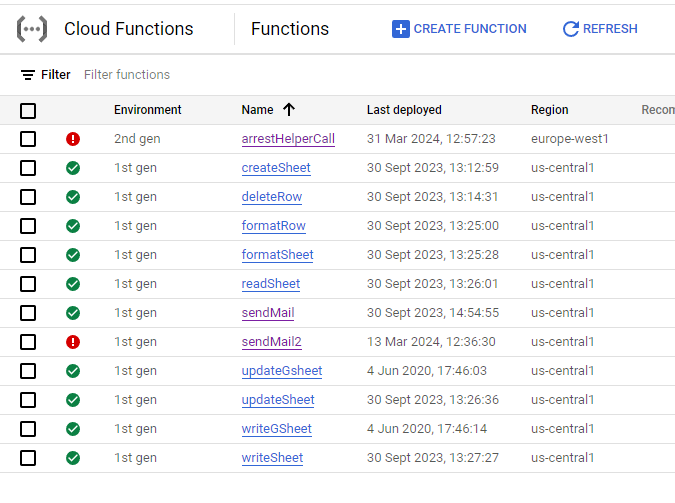Click the red error icon for arrestHelperCall
The image size is (675, 503).
click(73, 139)
